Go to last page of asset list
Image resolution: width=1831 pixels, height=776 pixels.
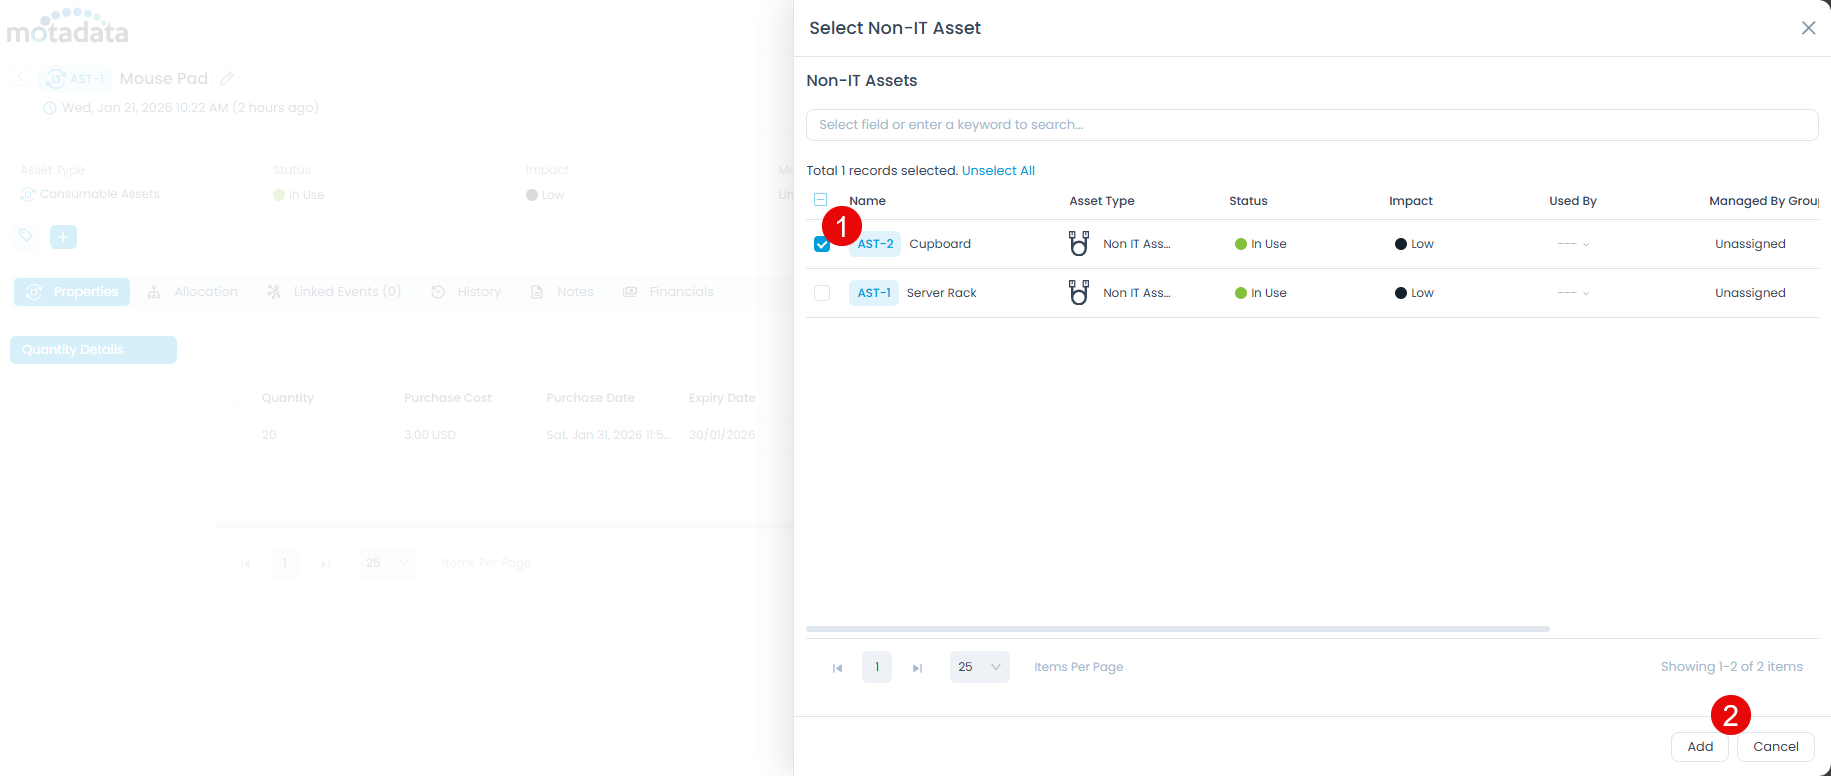coord(917,668)
